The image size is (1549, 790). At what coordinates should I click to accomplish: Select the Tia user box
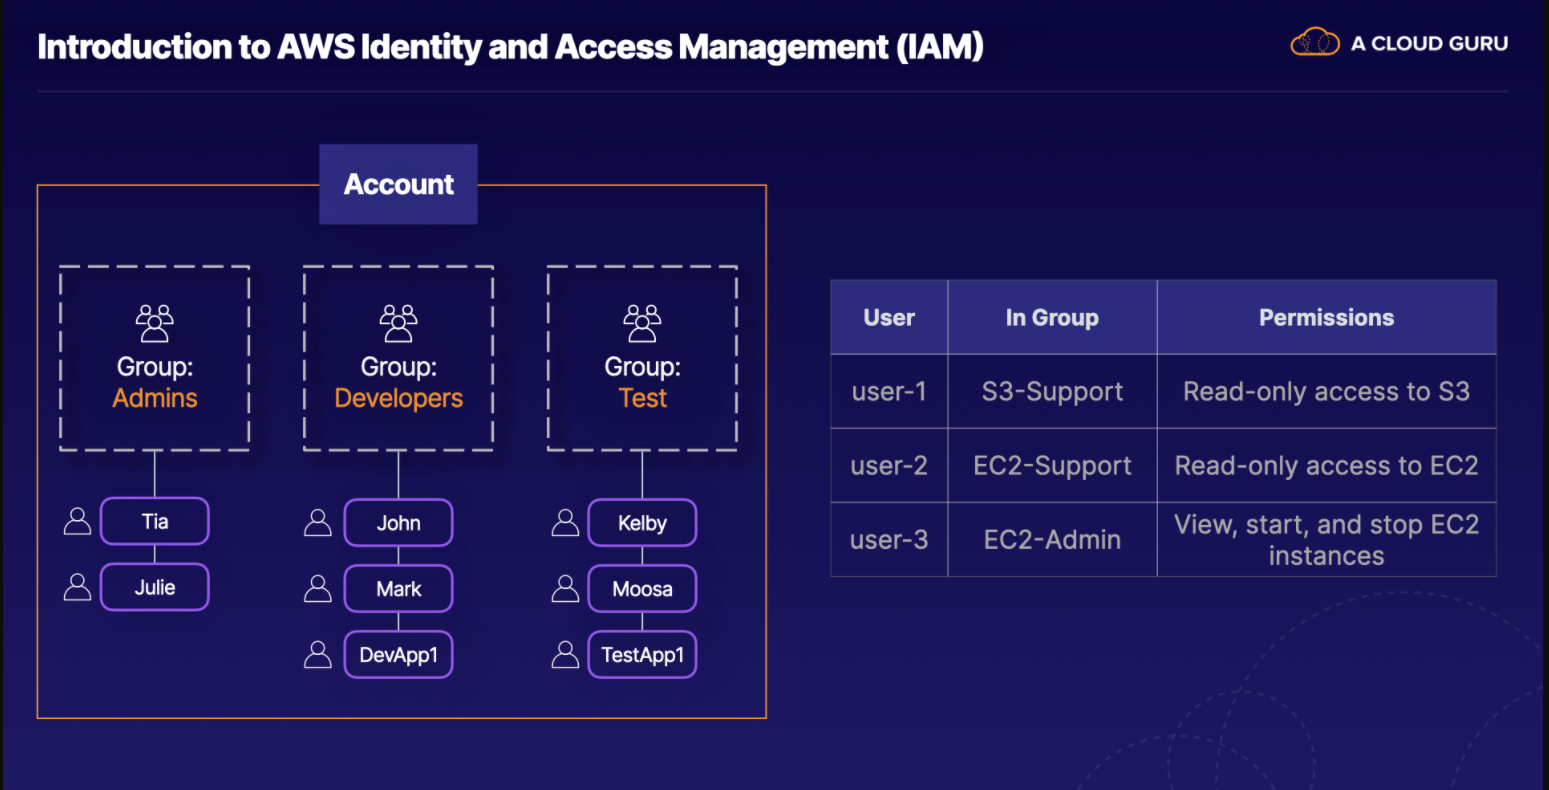tap(155, 521)
